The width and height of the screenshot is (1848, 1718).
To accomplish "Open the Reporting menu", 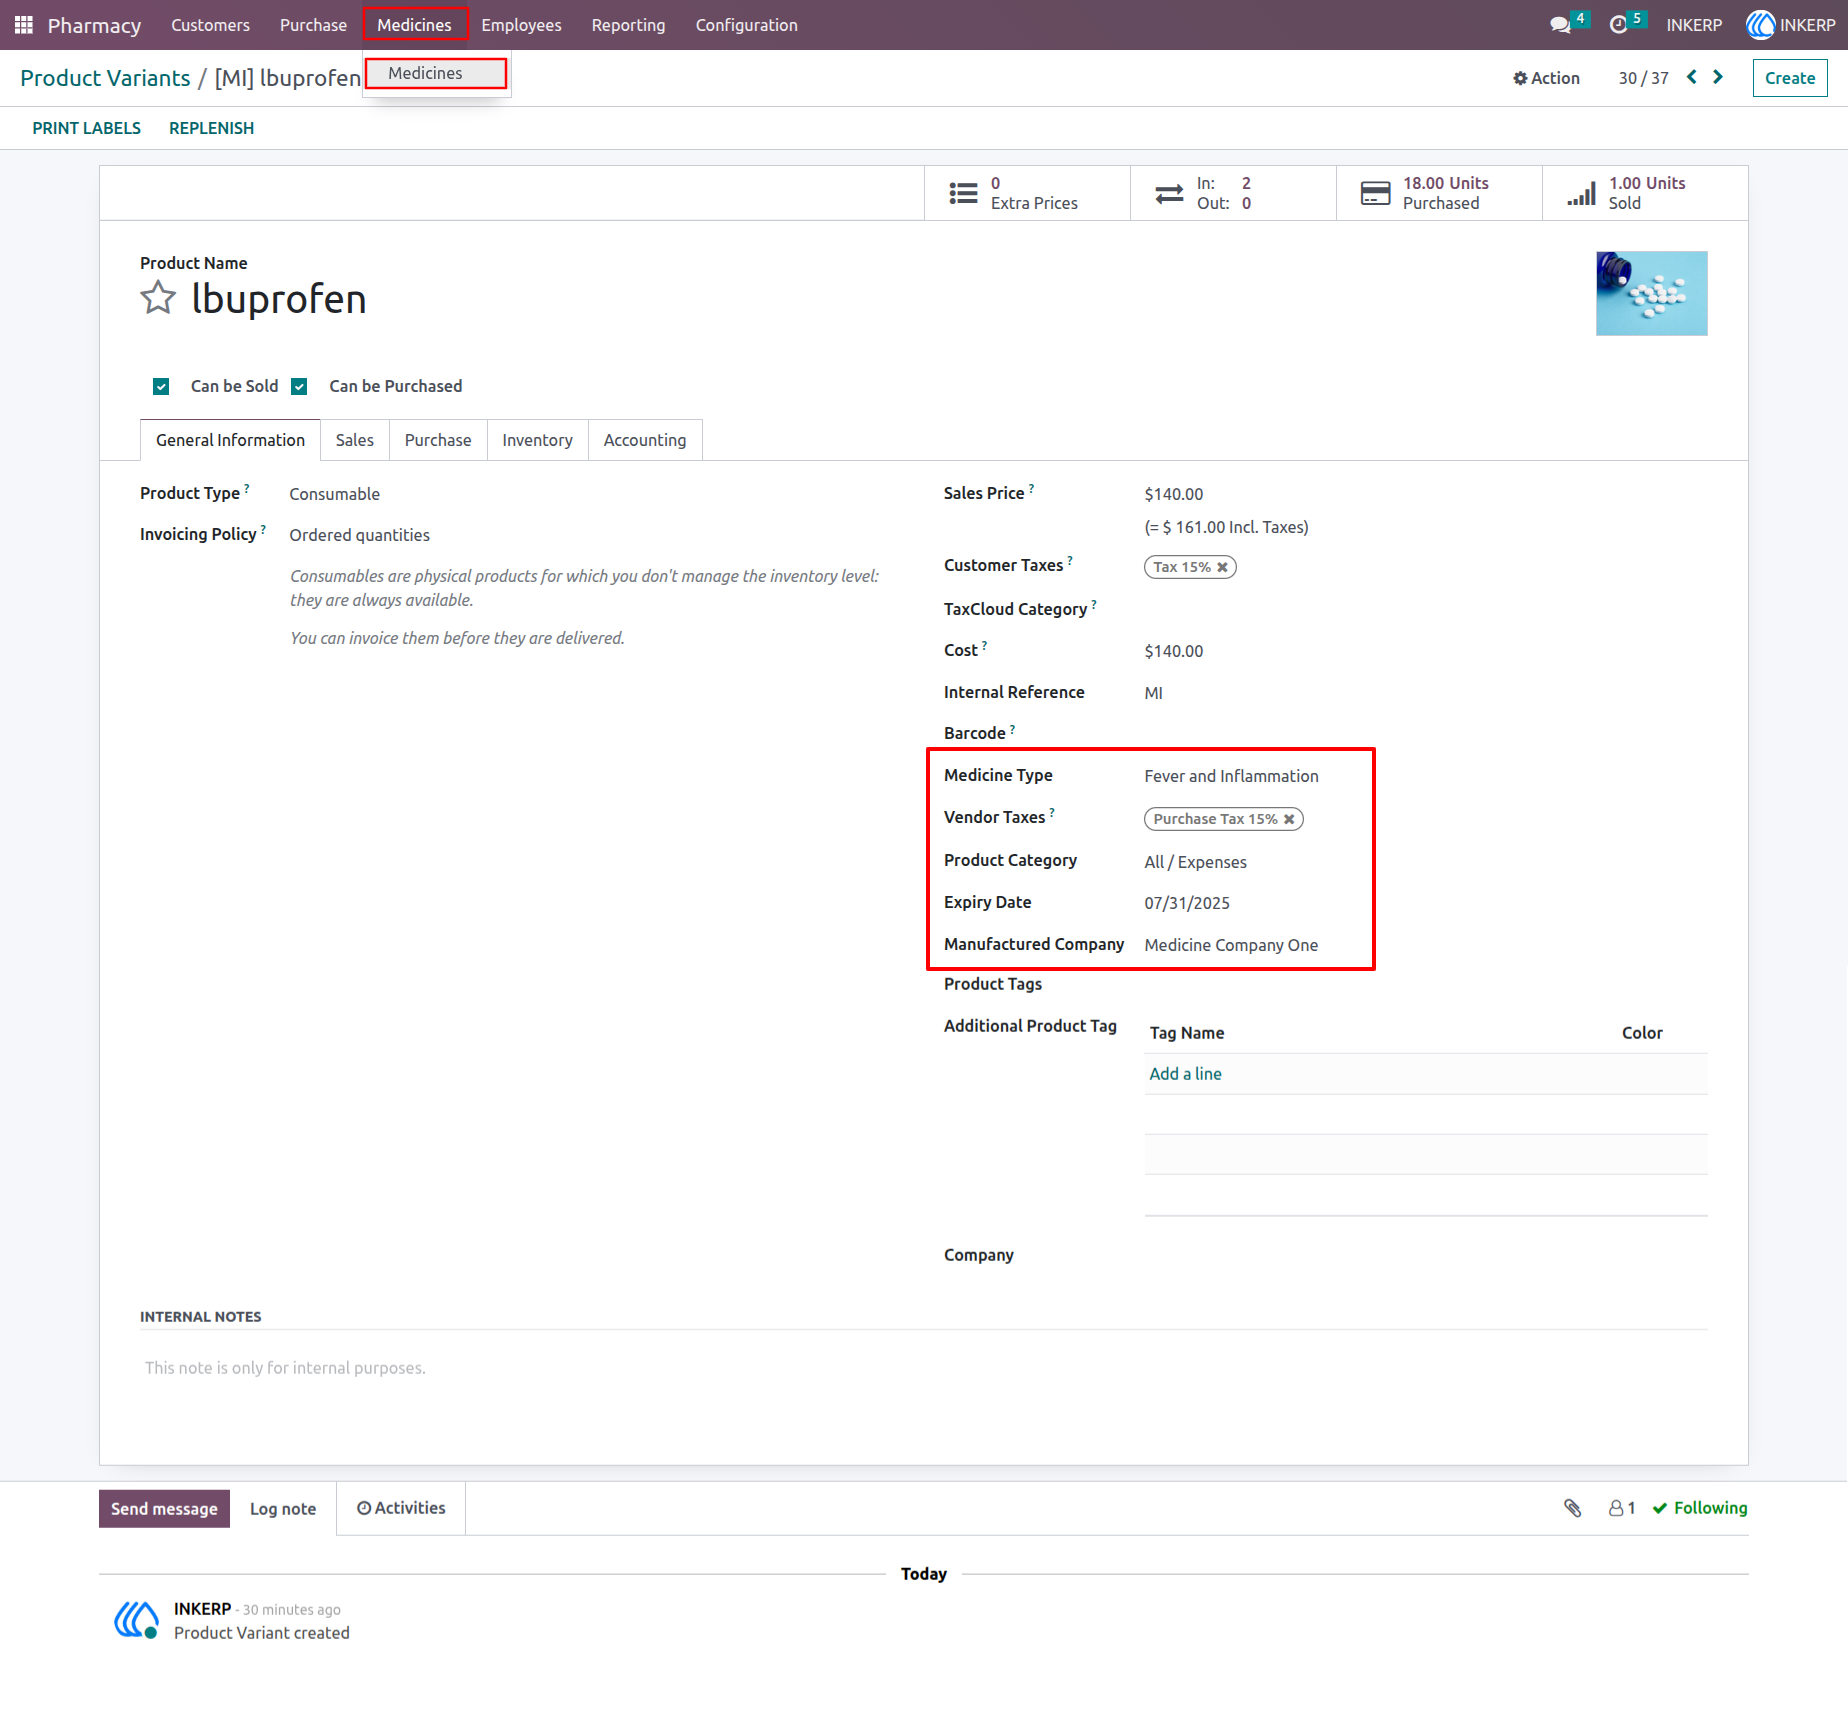I will coord(628,25).
